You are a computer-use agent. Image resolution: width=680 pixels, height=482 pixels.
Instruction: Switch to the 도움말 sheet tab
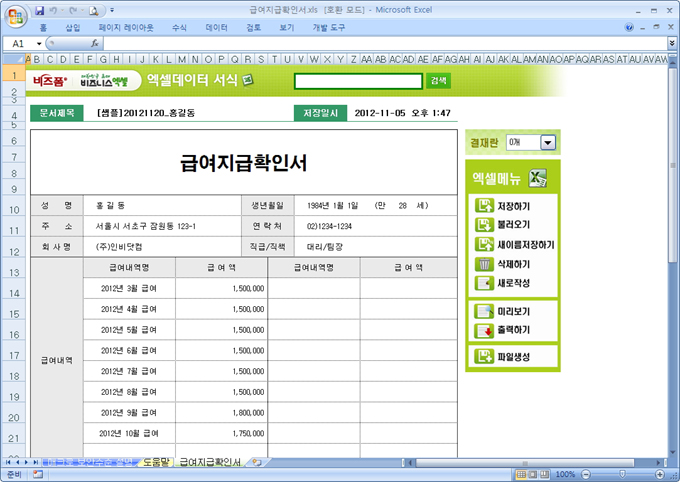click(156, 462)
